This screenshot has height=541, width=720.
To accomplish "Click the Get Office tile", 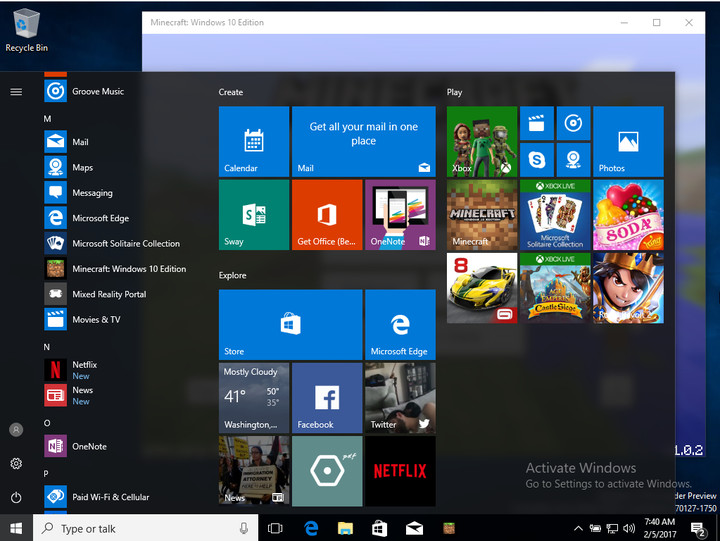I will (x=327, y=215).
